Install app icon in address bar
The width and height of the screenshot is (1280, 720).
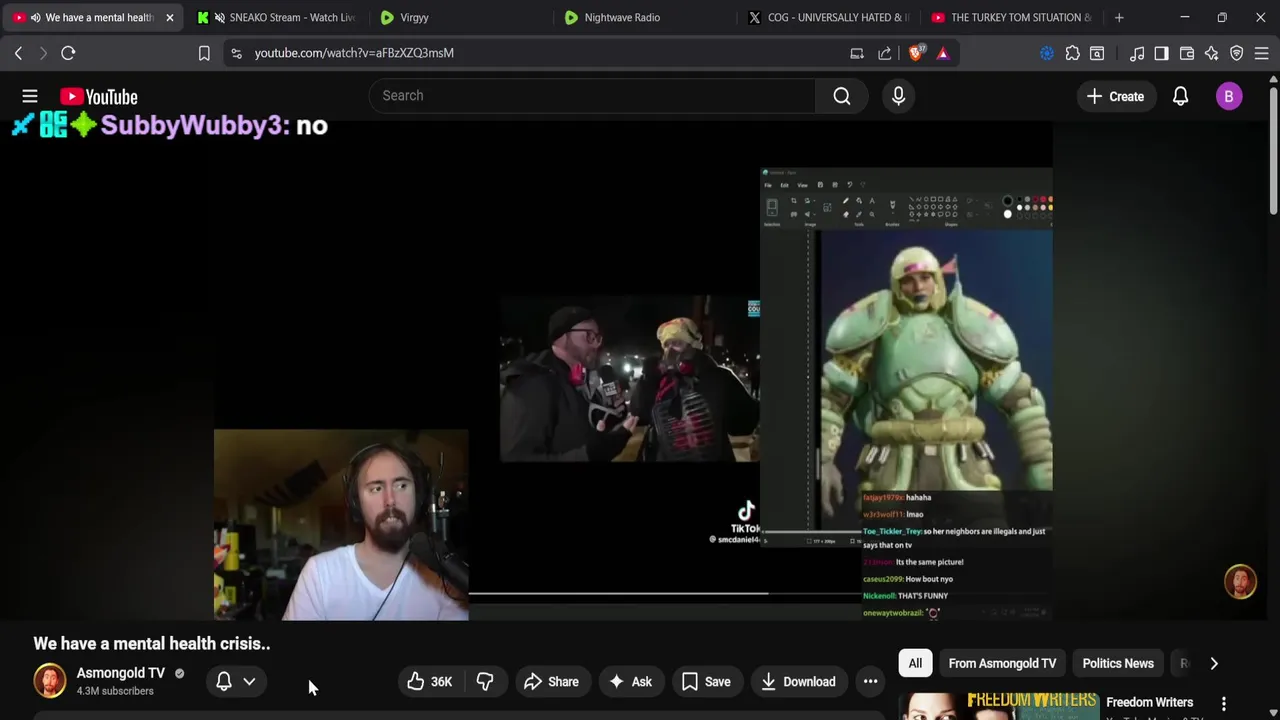(x=857, y=53)
